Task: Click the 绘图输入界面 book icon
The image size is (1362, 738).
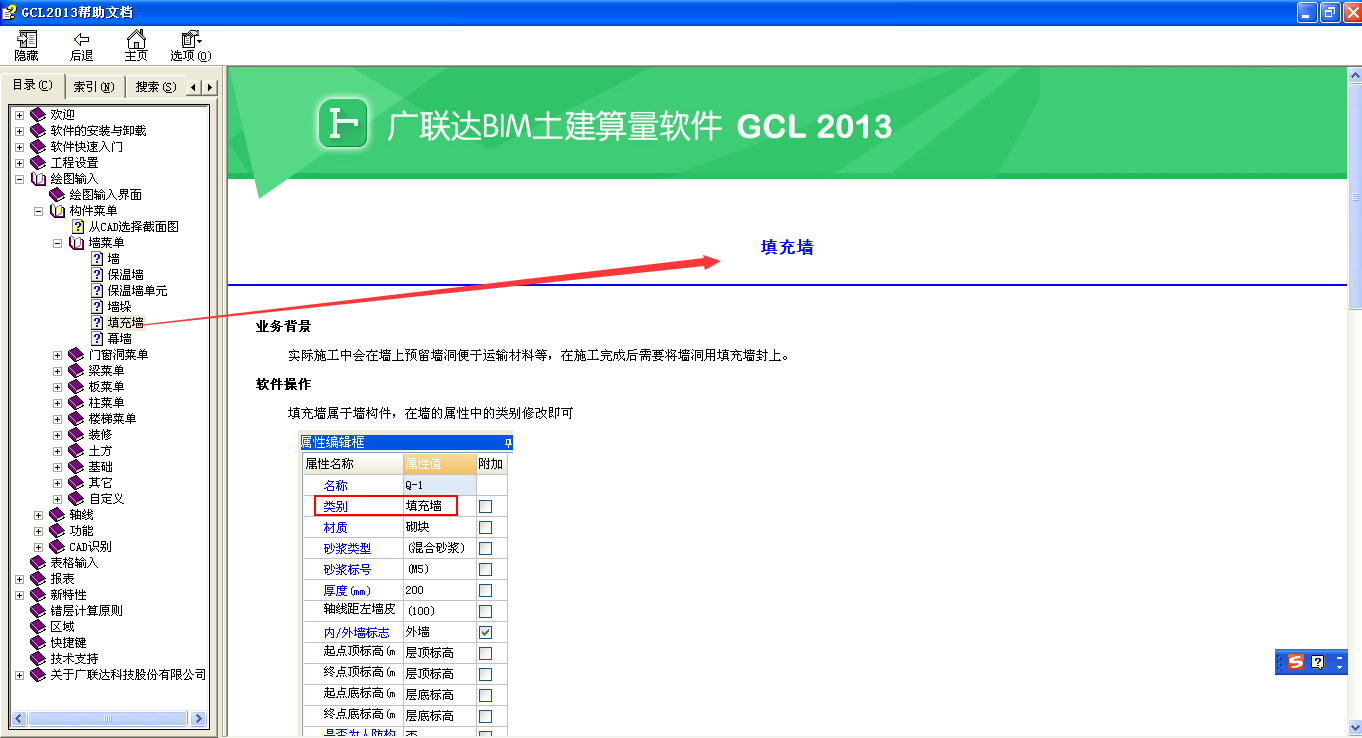Action: pyautogui.click(x=57, y=195)
